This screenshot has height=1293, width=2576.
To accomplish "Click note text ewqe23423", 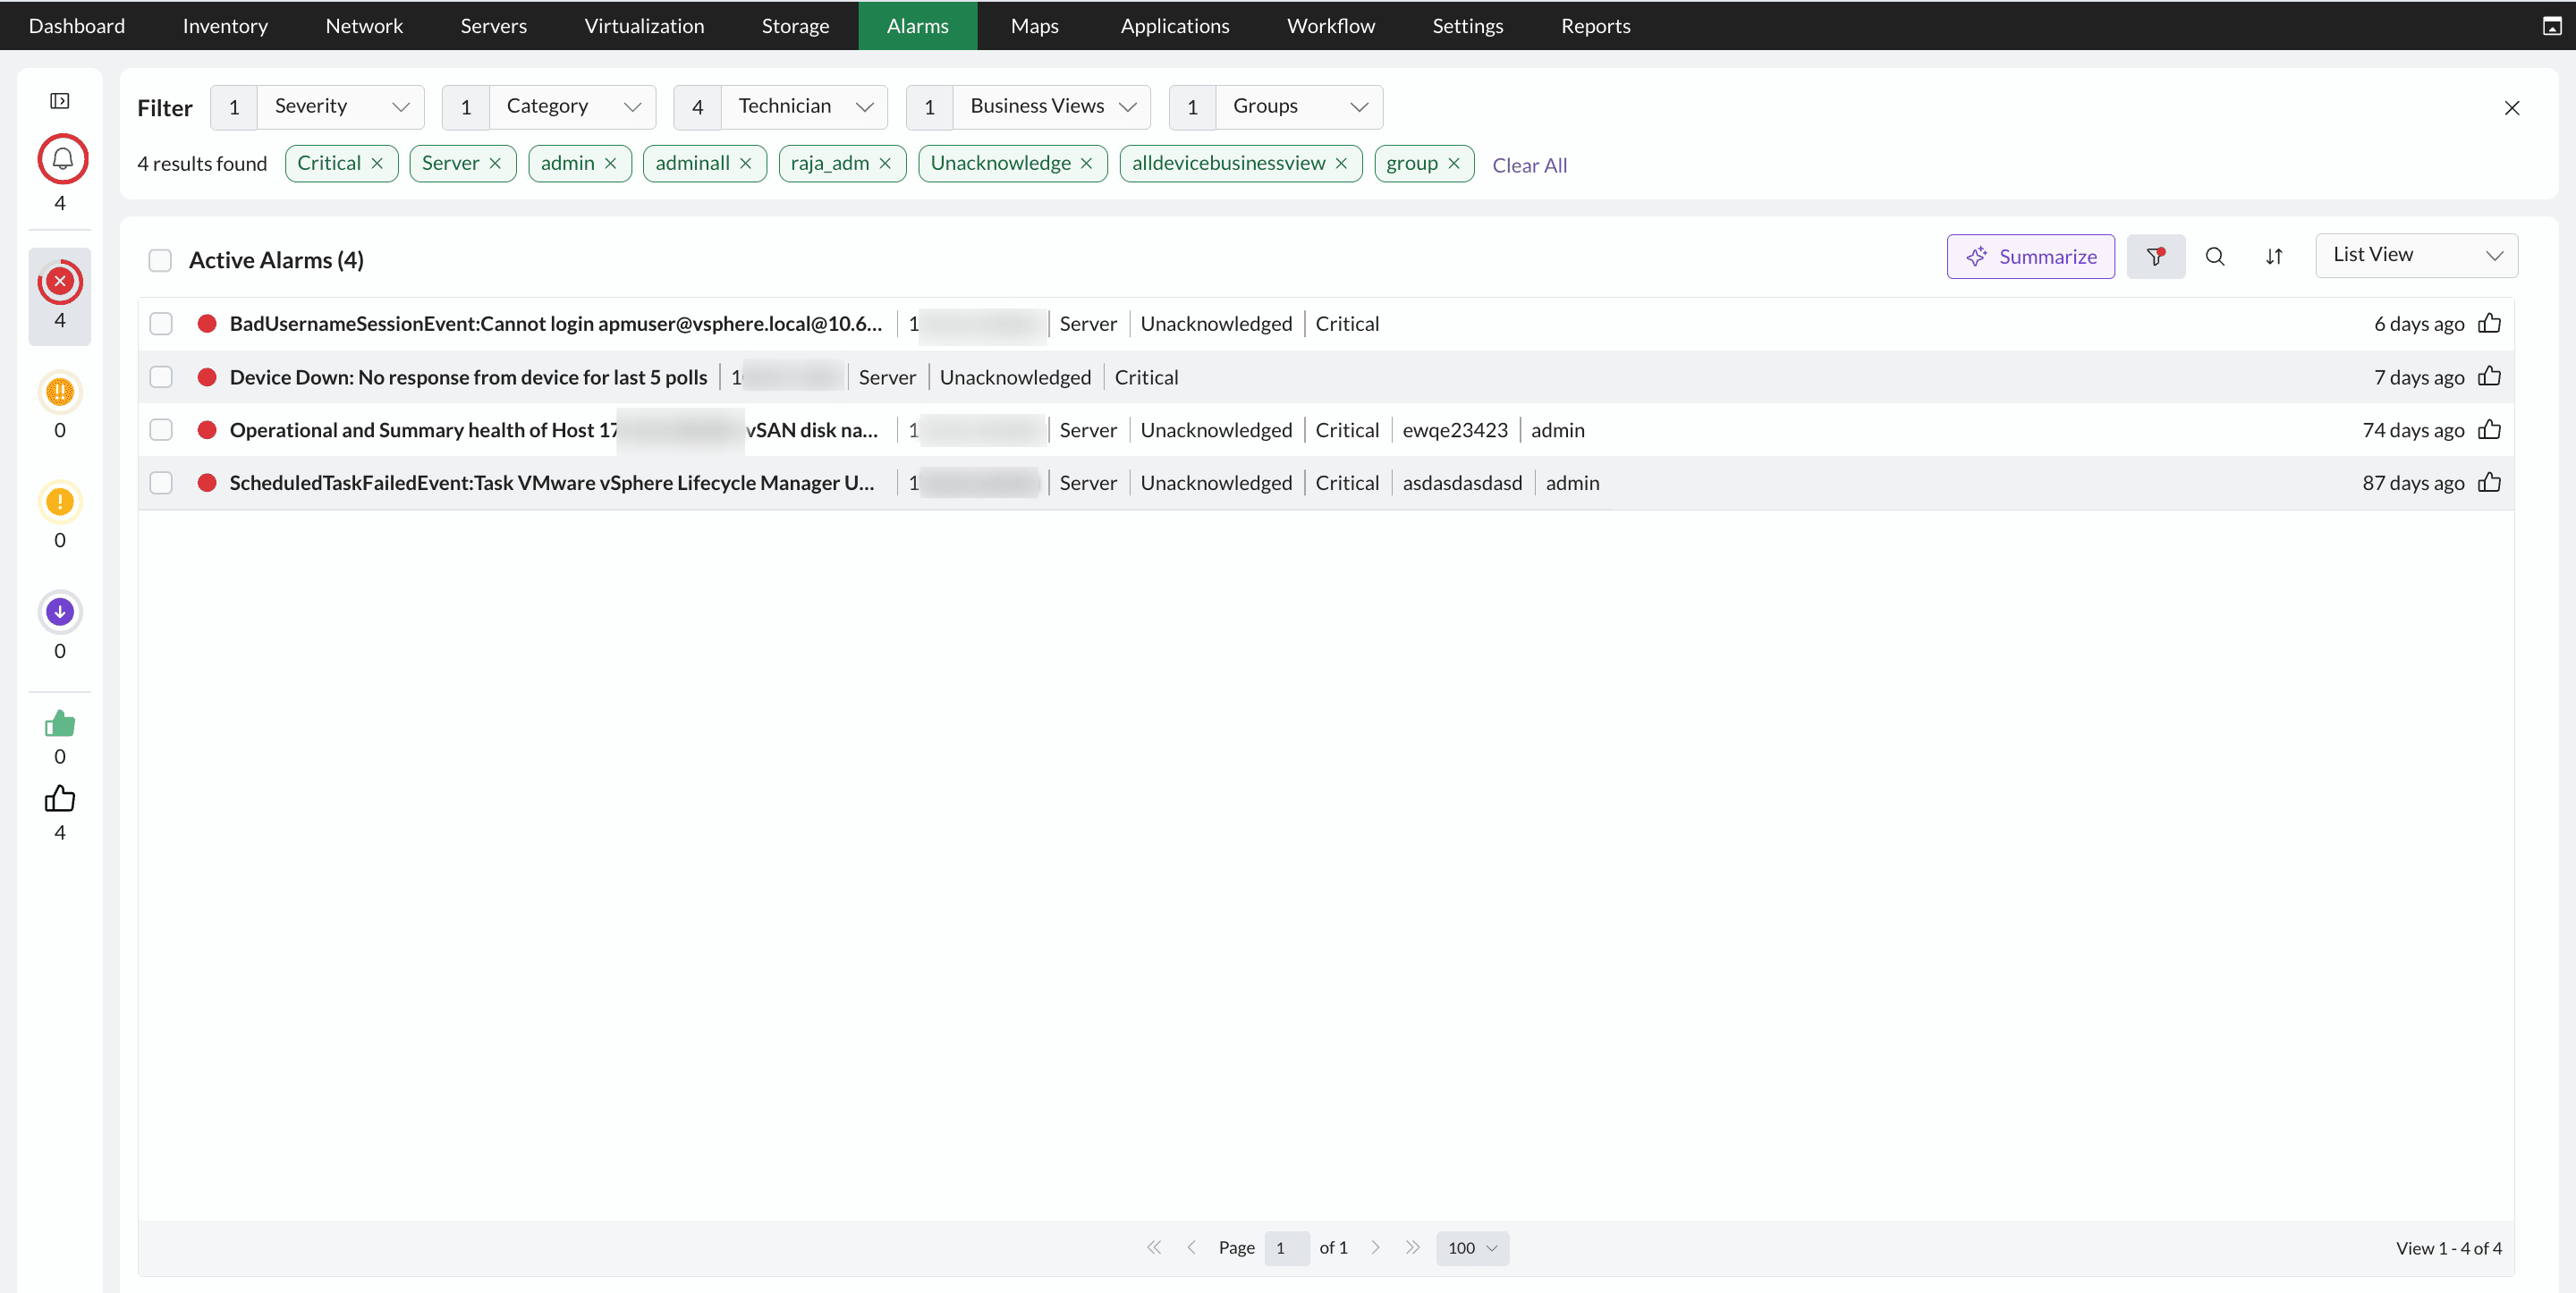I will point(1454,430).
